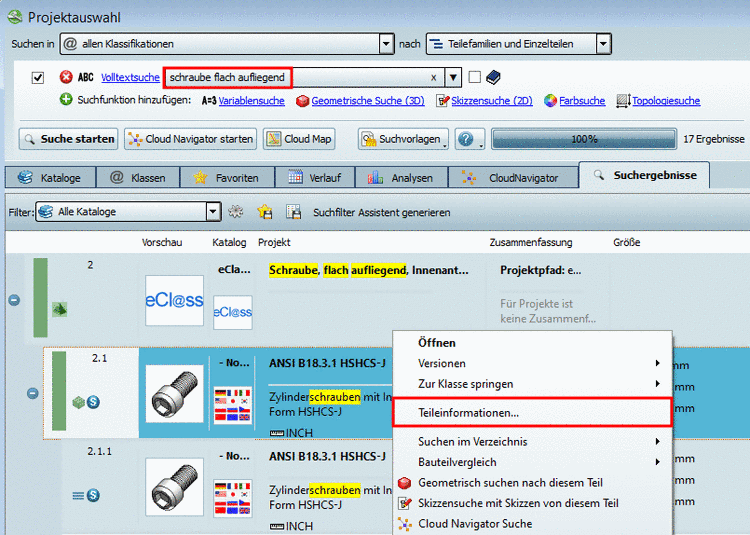Toggle the checkbox beside the dictionary icon

click(x=474, y=77)
